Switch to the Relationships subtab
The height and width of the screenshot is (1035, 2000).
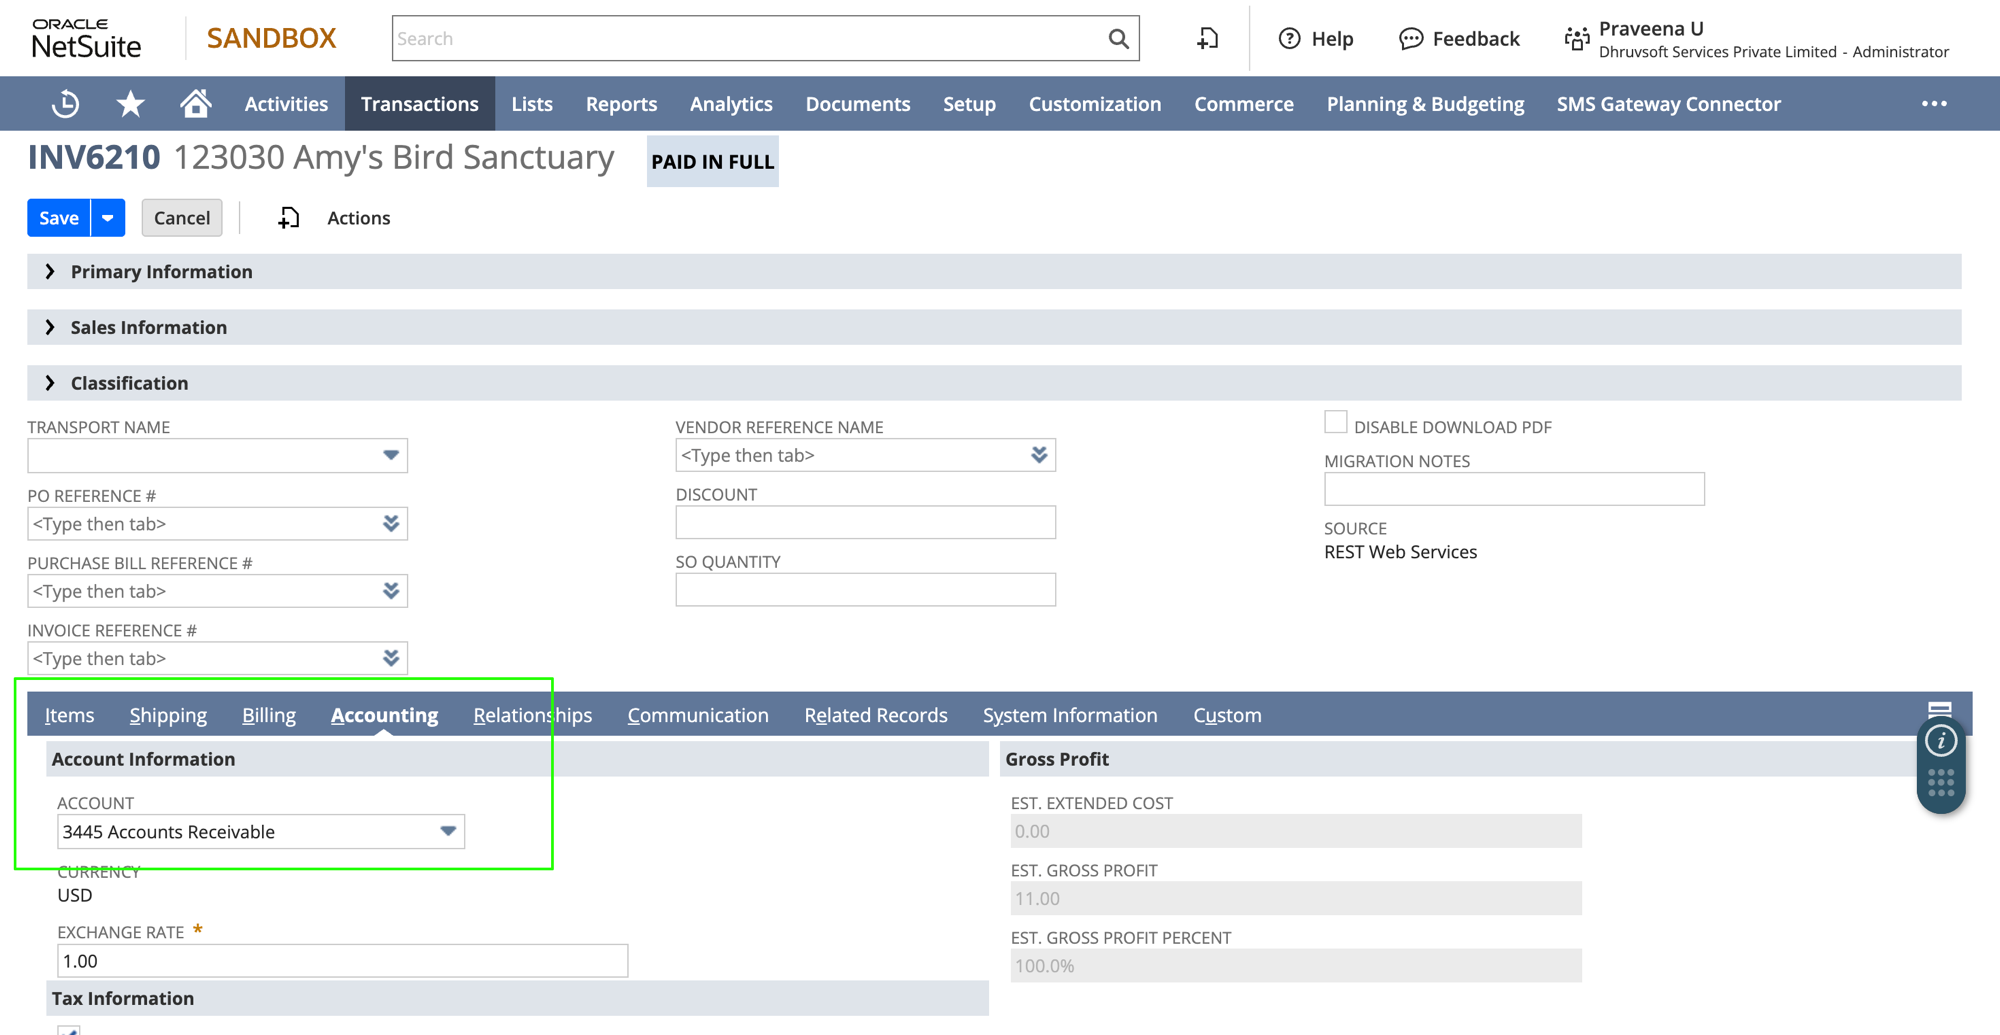click(533, 715)
